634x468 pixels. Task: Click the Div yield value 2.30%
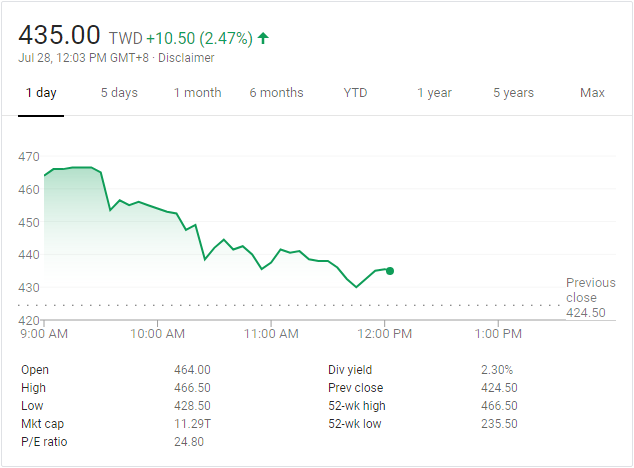point(497,370)
